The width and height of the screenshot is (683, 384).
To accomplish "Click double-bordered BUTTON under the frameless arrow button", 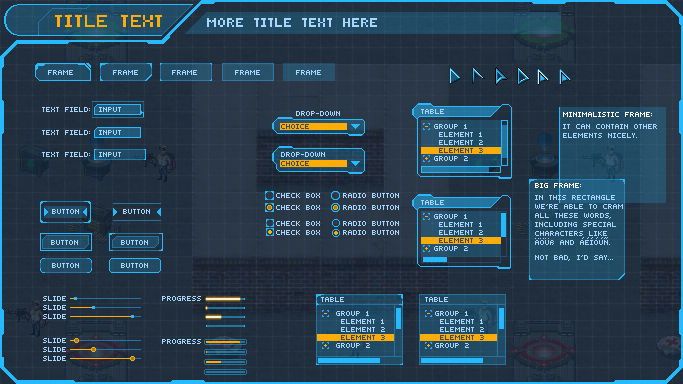I will [x=135, y=243].
